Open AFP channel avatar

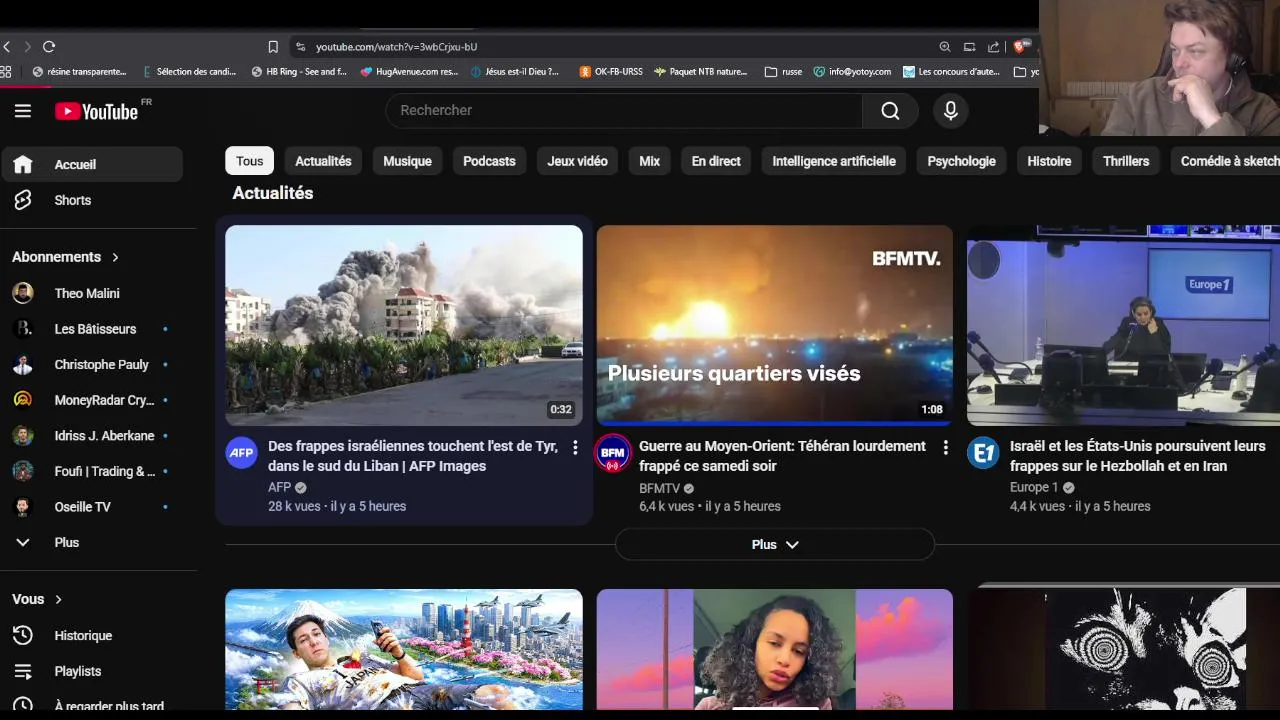pyautogui.click(x=241, y=453)
